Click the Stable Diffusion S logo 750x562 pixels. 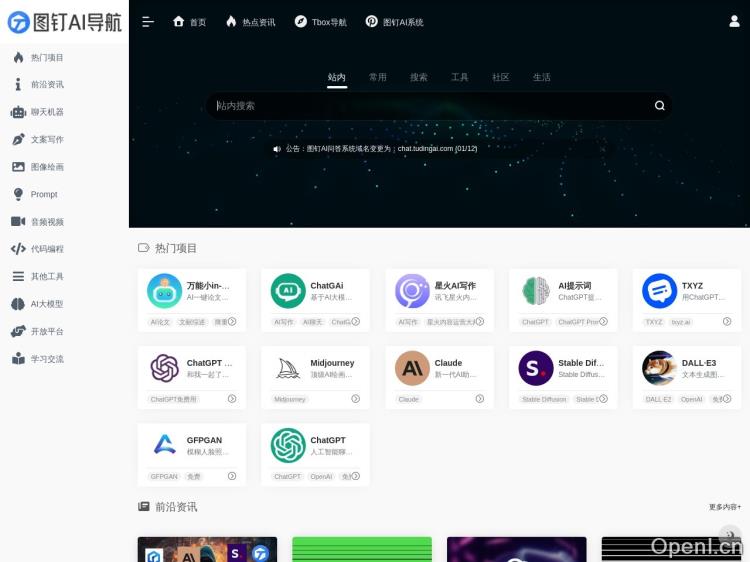pyautogui.click(x=536, y=368)
